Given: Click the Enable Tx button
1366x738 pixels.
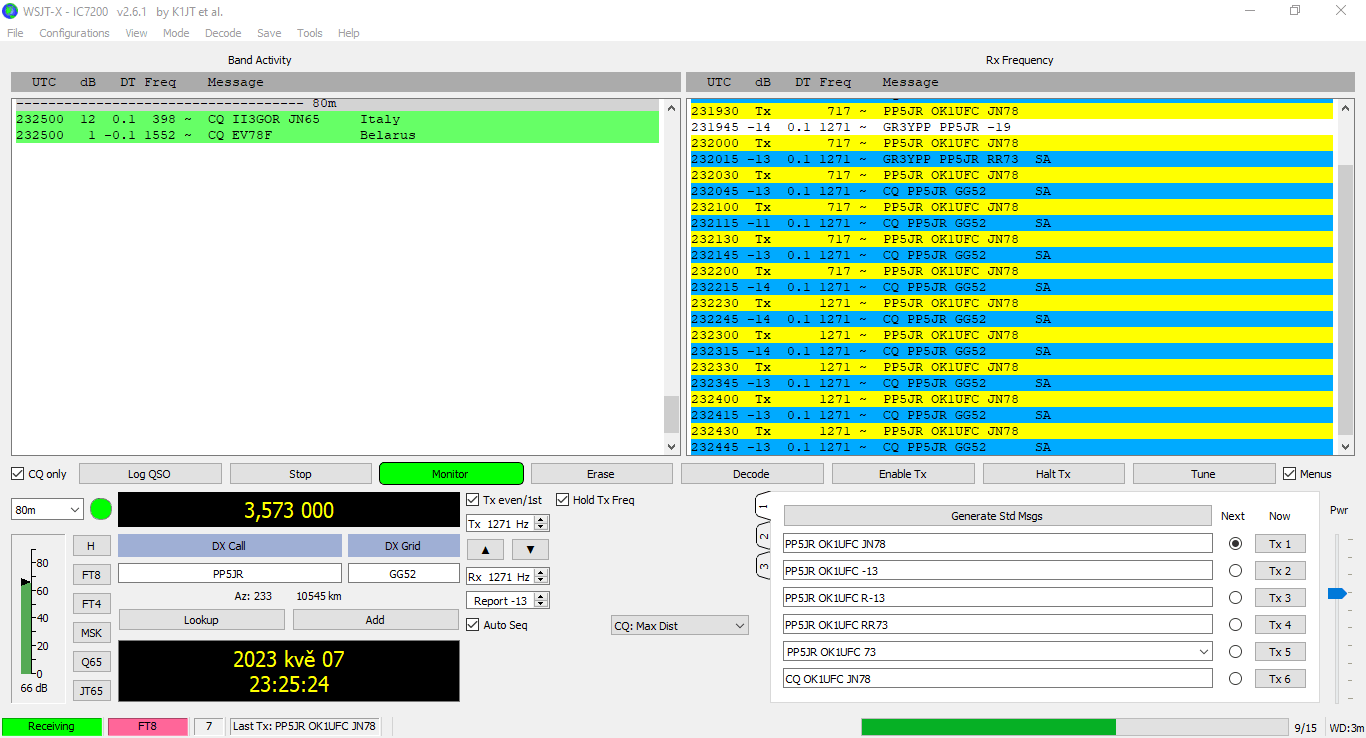Looking at the screenshot, I should coord(902,474).
